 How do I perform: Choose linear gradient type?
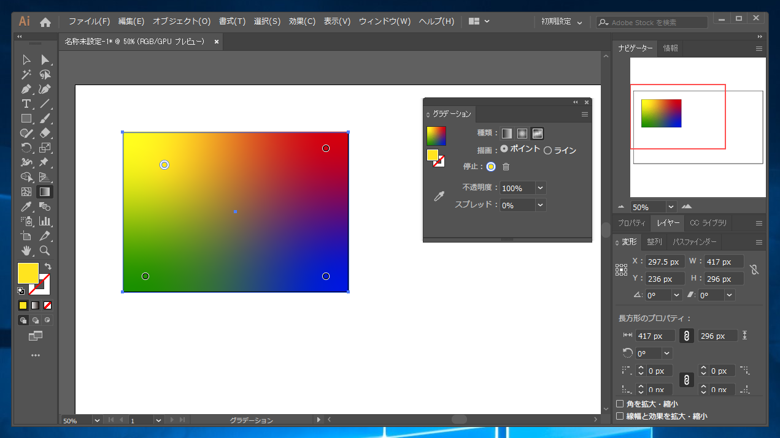(507, 133)
